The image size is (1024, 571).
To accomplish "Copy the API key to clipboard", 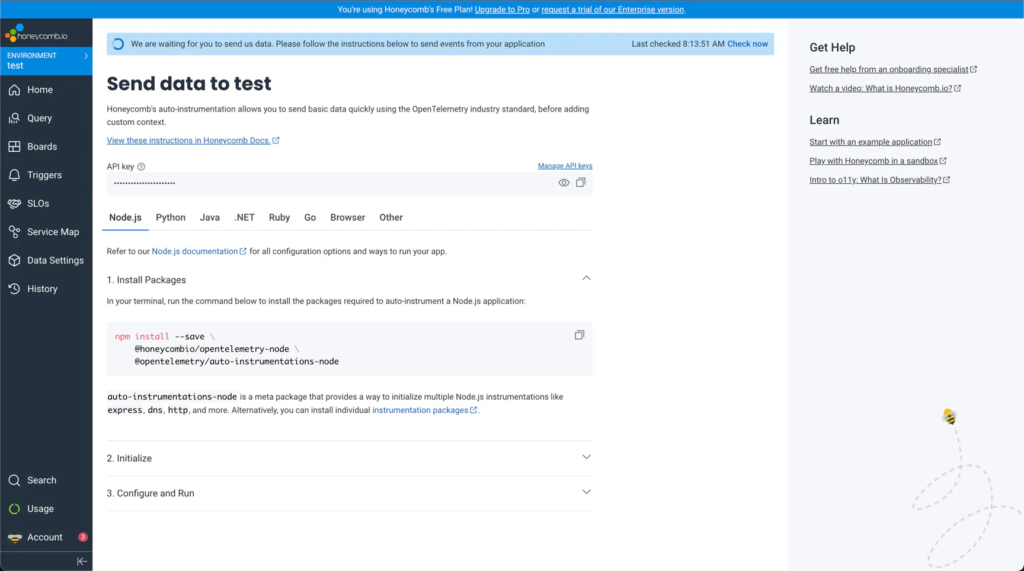I will pyautogui.click(x=580, y=183).
